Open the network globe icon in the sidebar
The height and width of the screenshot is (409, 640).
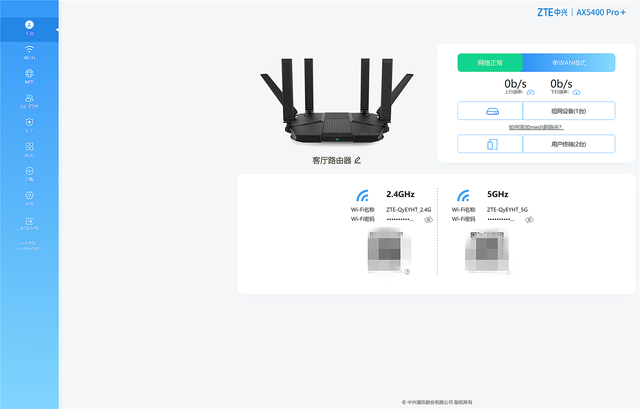tap(29, 76)
